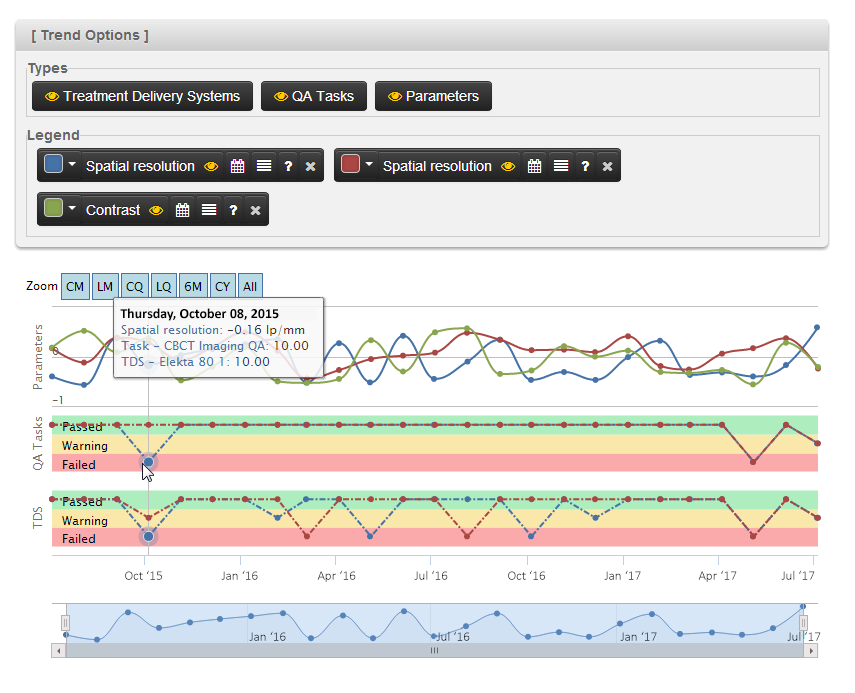Toggle visibility of blue Spatial resolution series
The image size is (855, 693).
point(210,166)
